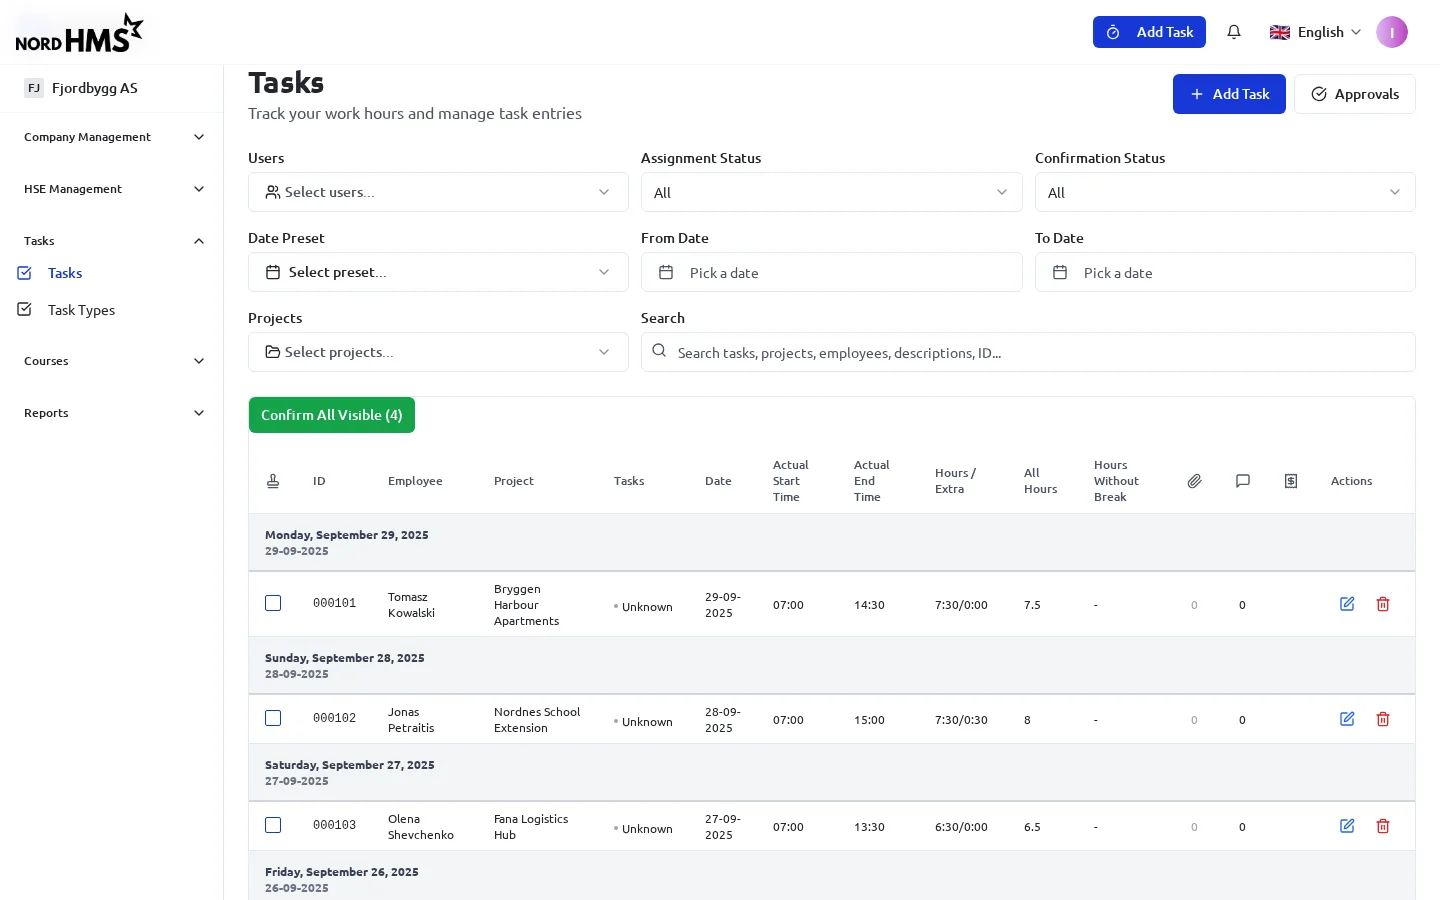Click project Bryggen Harbour Apartments
Screen dimensions: 1440x900
526,605
